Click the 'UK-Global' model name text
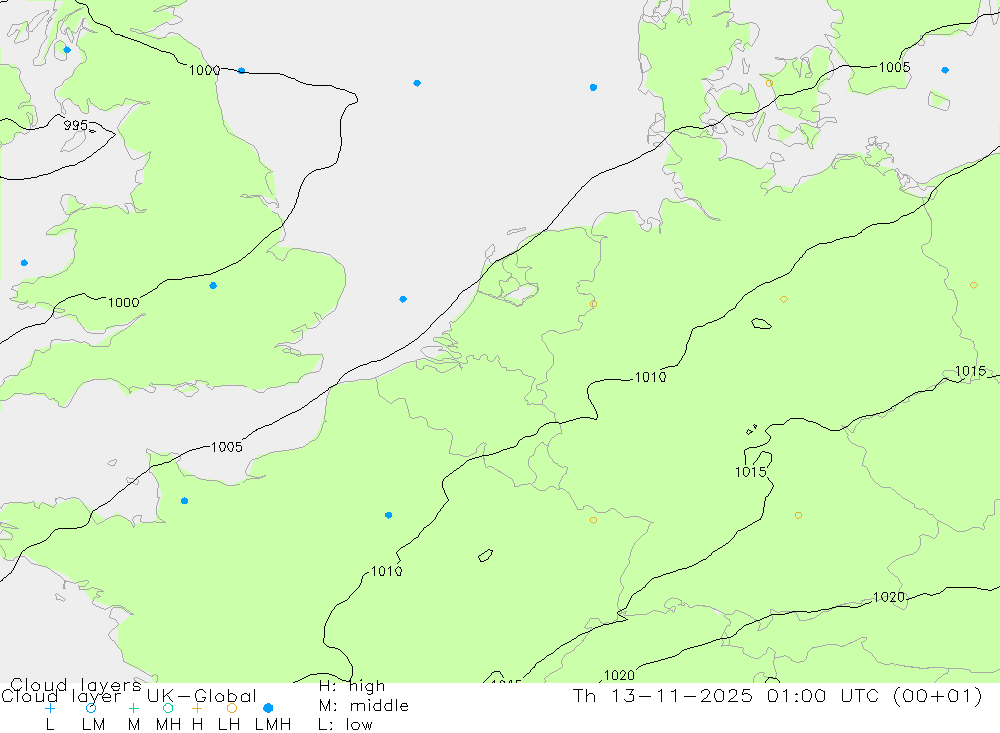Viewport: 1000px width, 733px height. (202, 696)
